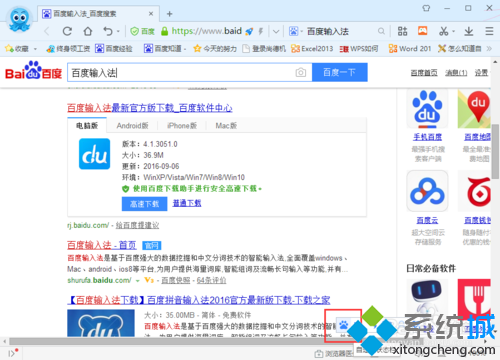
Task: Open the 消息(1) messages link
Action: [456, 73]
